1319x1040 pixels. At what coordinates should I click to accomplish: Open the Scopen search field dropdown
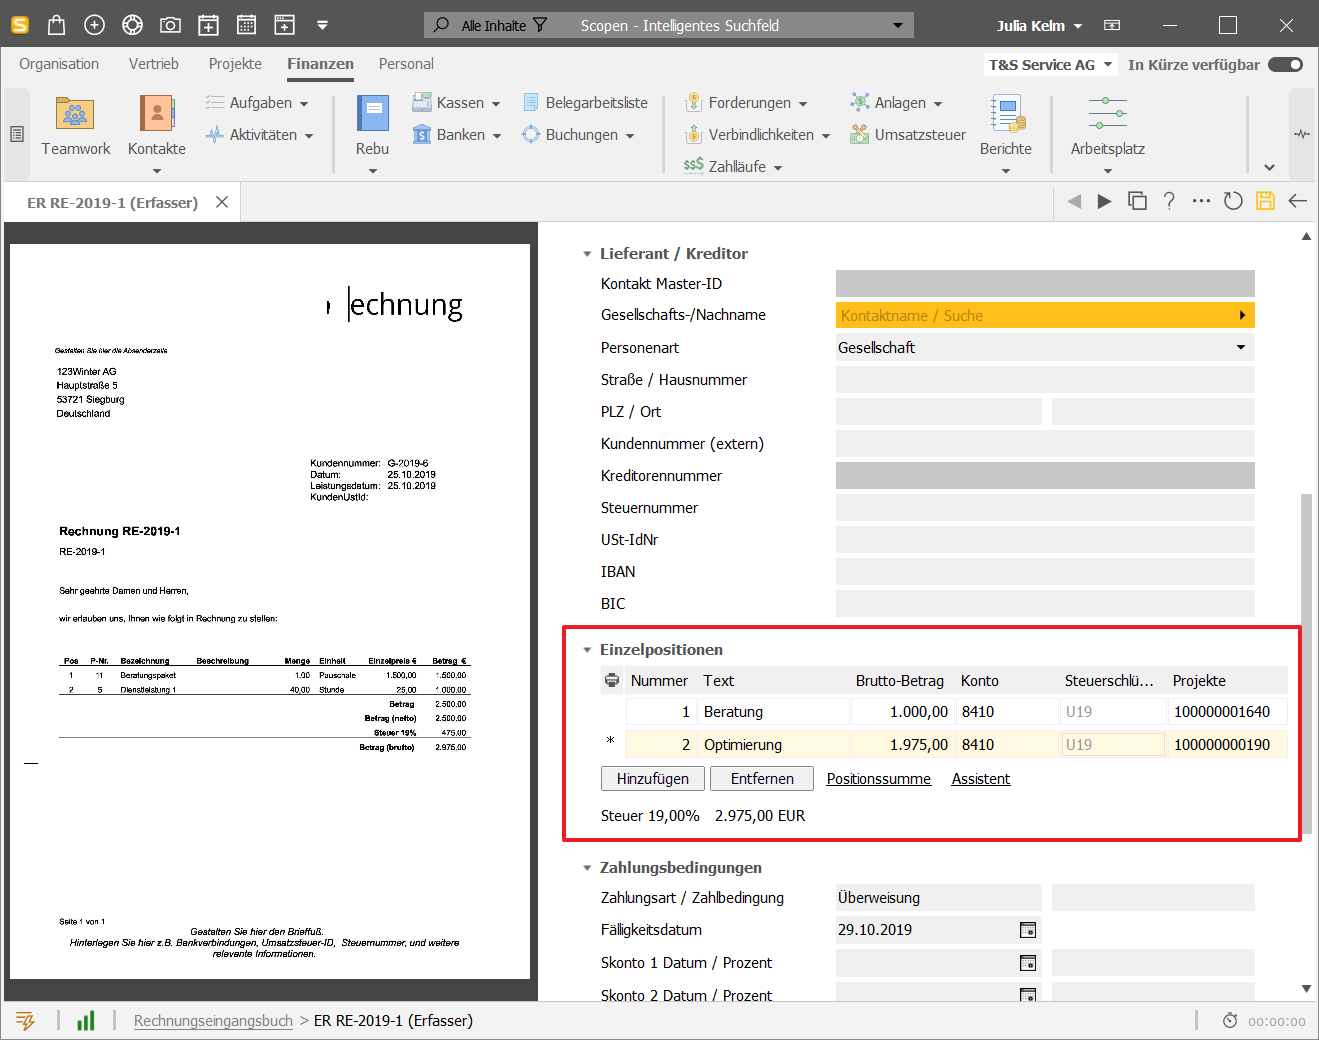click(897, 25)
